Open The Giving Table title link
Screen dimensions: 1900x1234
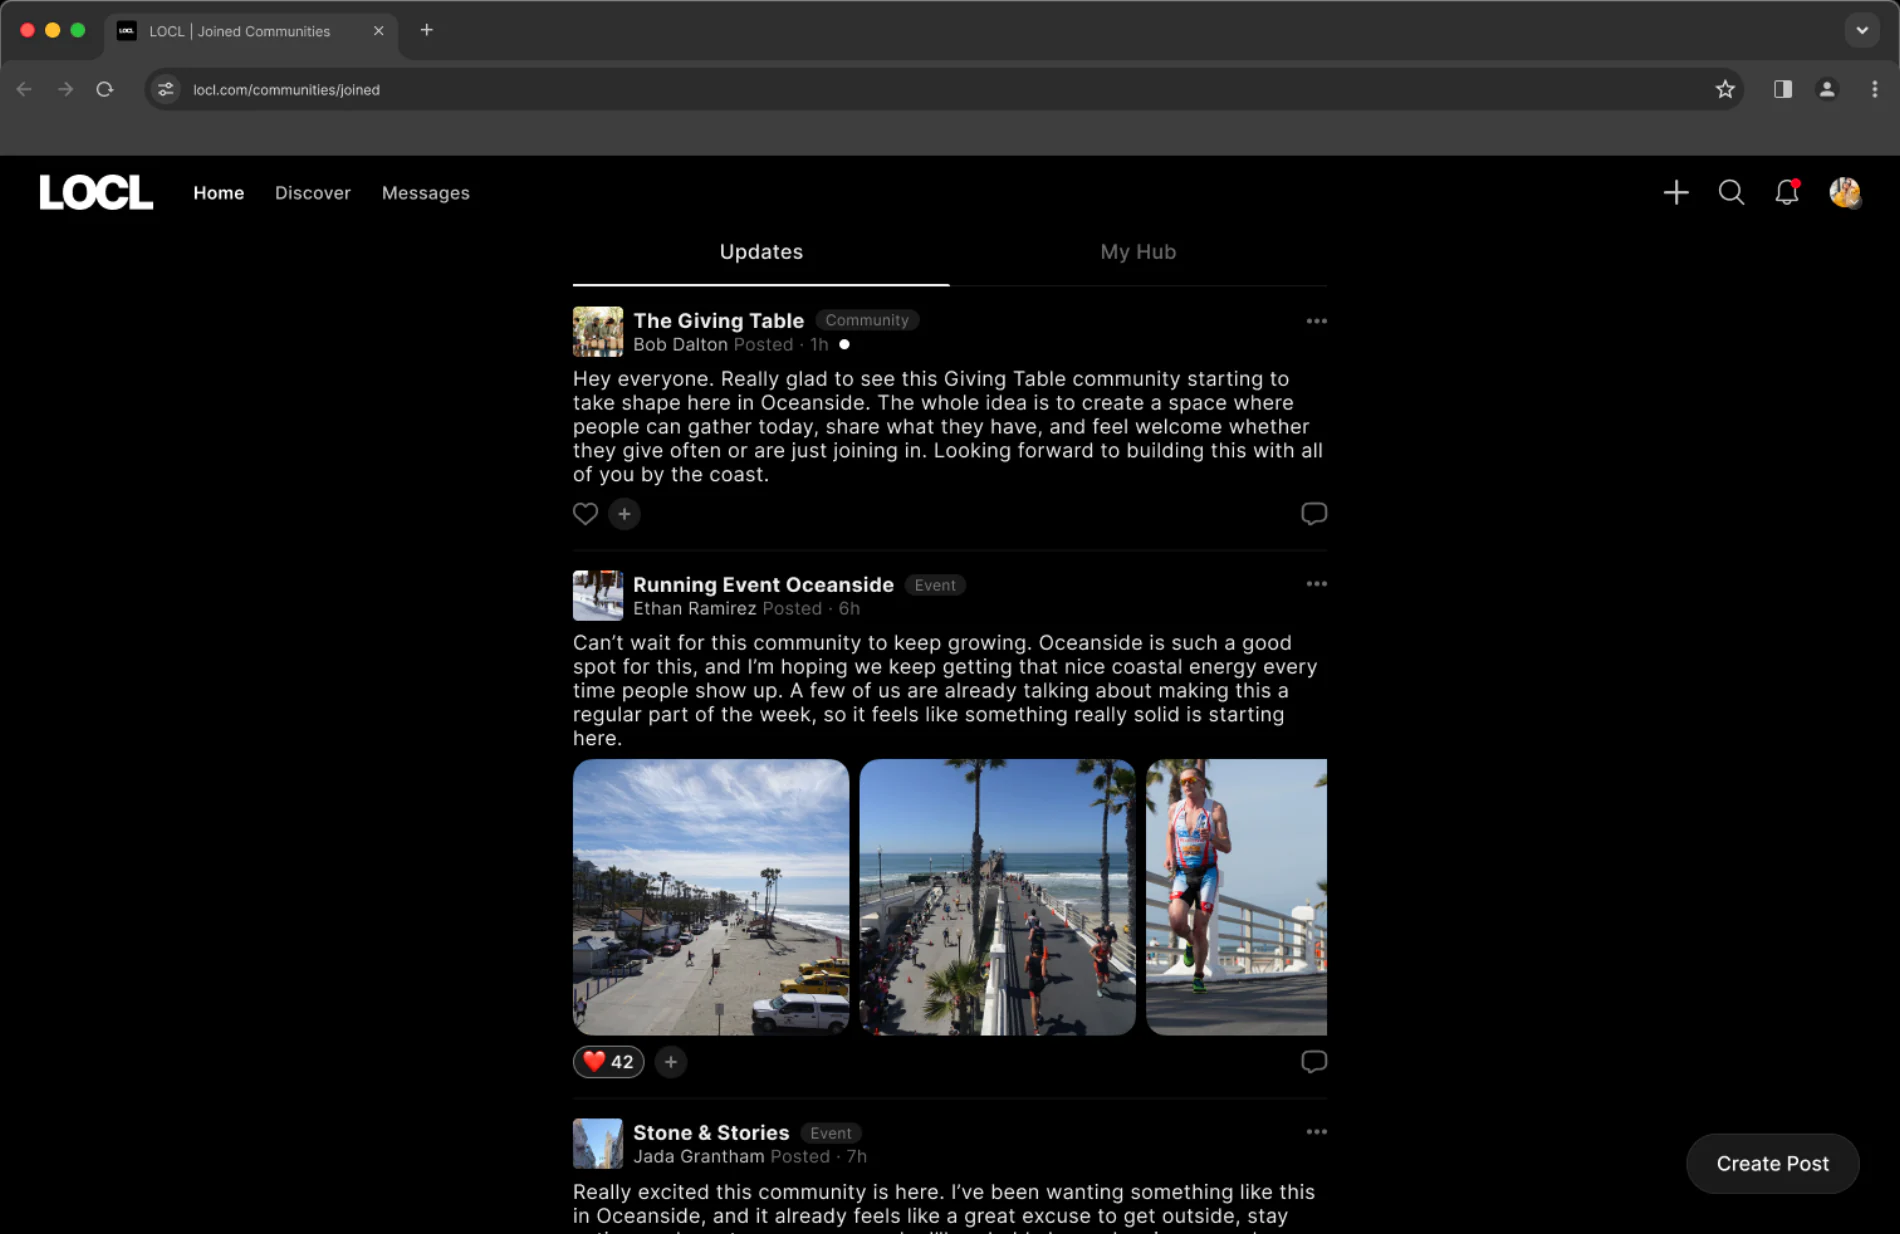click(x=718, y=320)
